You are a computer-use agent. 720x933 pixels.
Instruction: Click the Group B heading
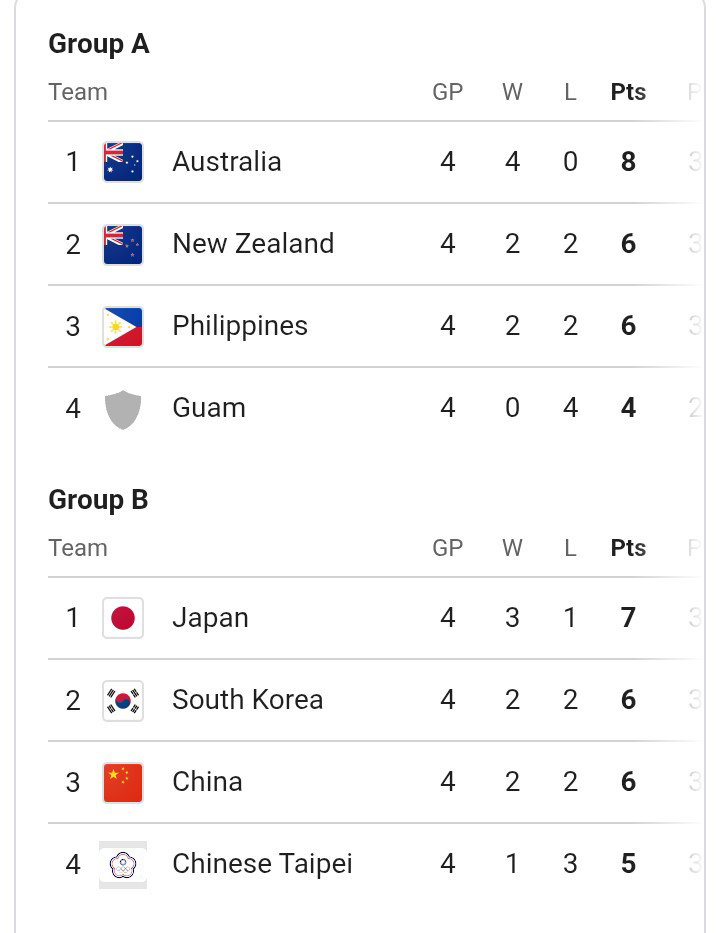pos(98,500)
